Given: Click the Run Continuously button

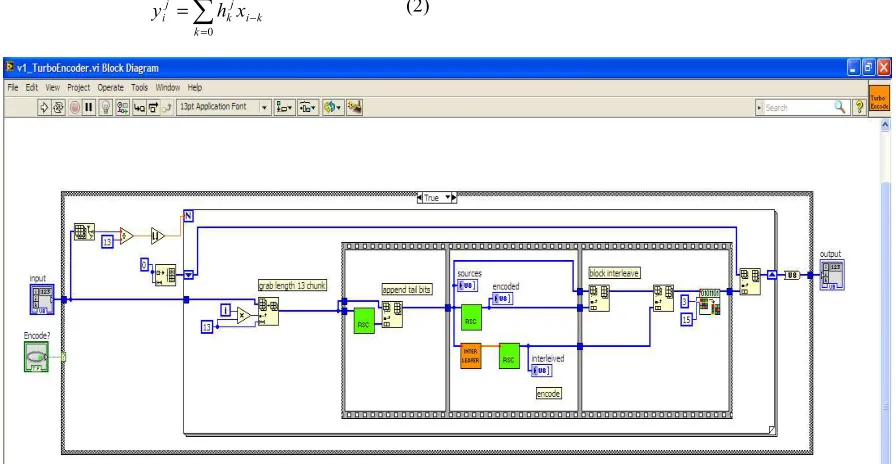Looking at the screenshot, I should pyautogui.click(x=58, y=107).
